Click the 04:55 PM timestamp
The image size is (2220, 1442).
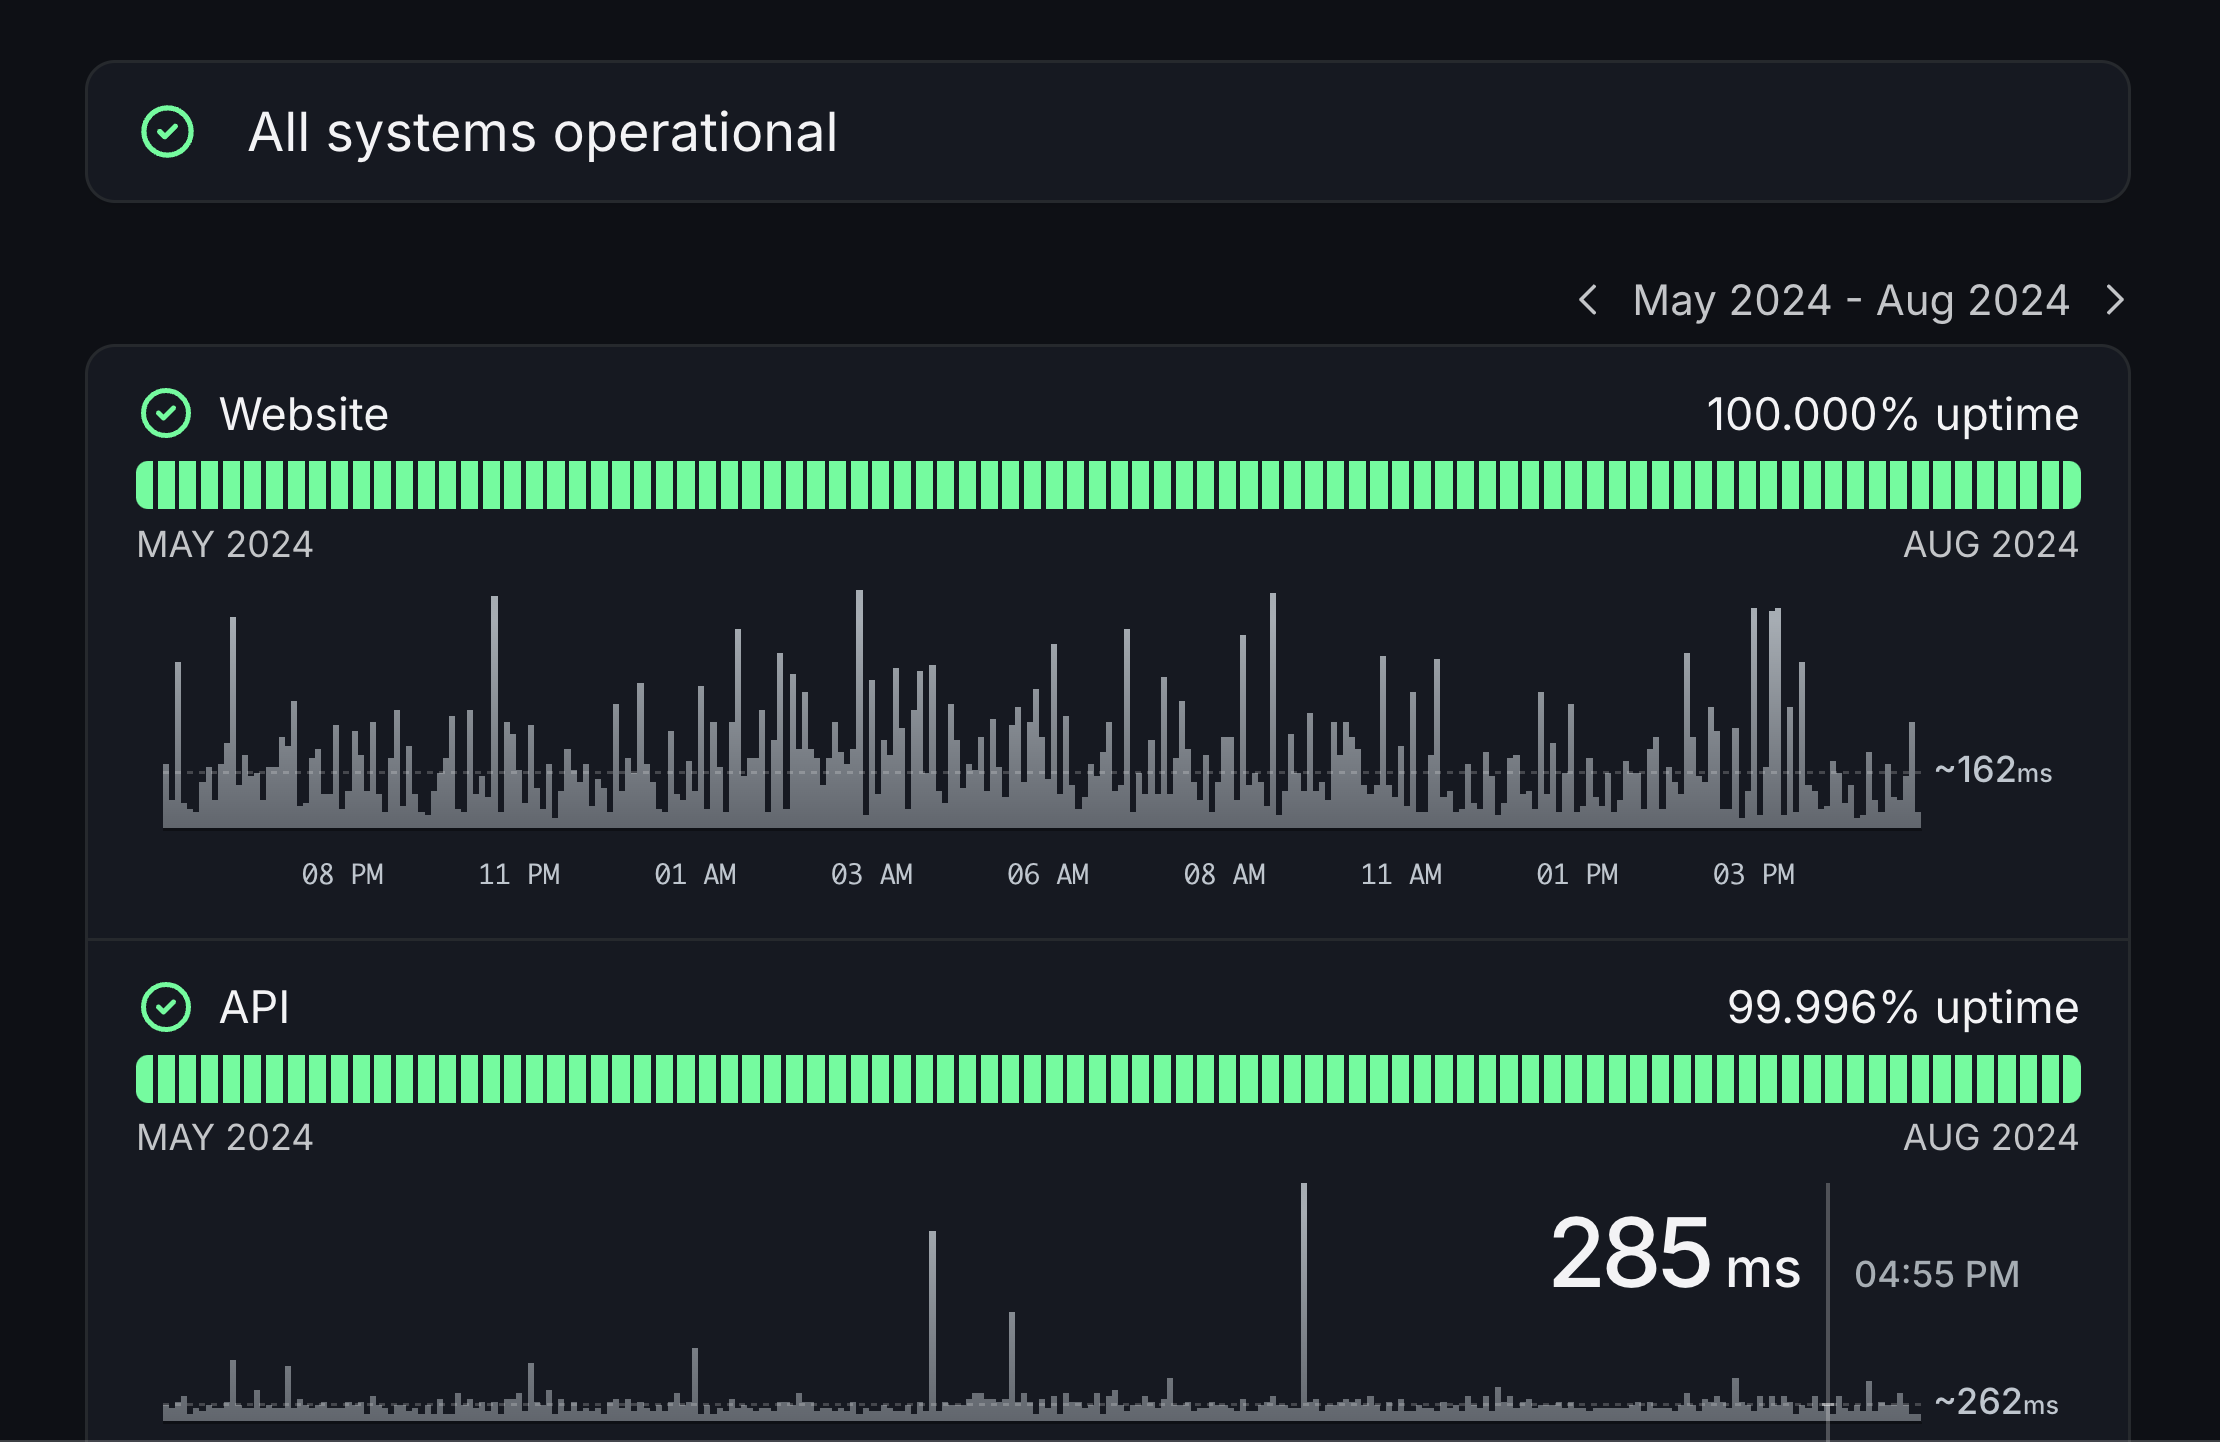point(1937,1274)
